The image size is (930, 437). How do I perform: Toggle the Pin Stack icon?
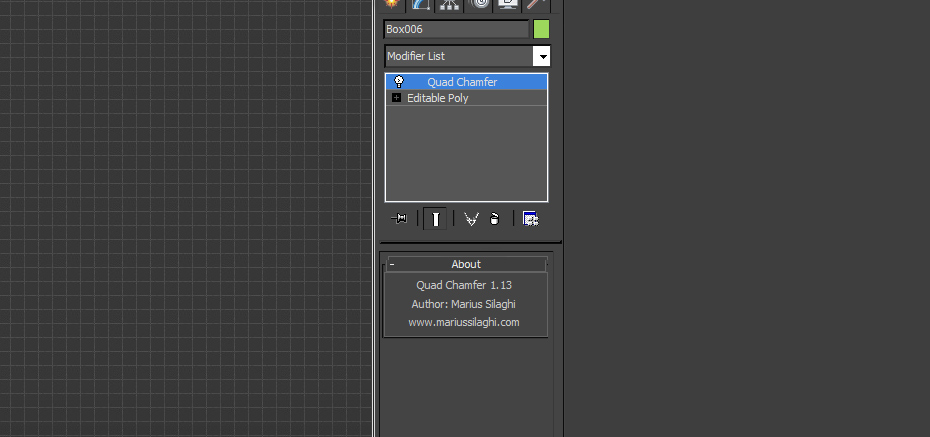click(399, 219)
